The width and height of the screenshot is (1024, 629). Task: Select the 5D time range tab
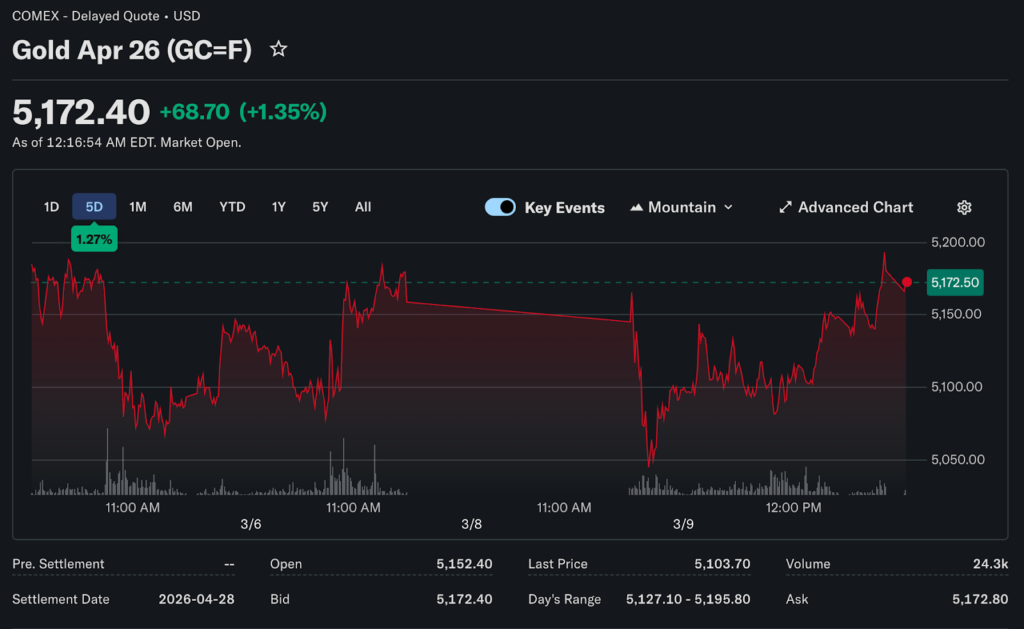point(94,207)
